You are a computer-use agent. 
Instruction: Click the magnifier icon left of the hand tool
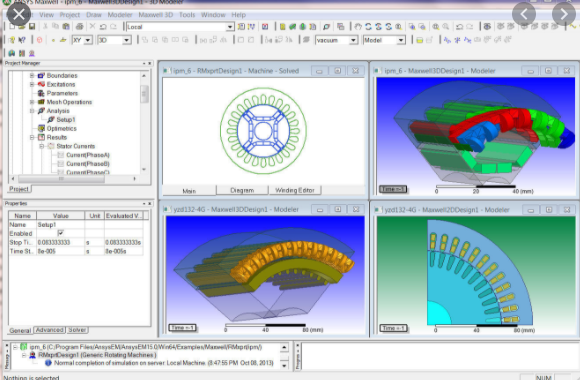326,27
